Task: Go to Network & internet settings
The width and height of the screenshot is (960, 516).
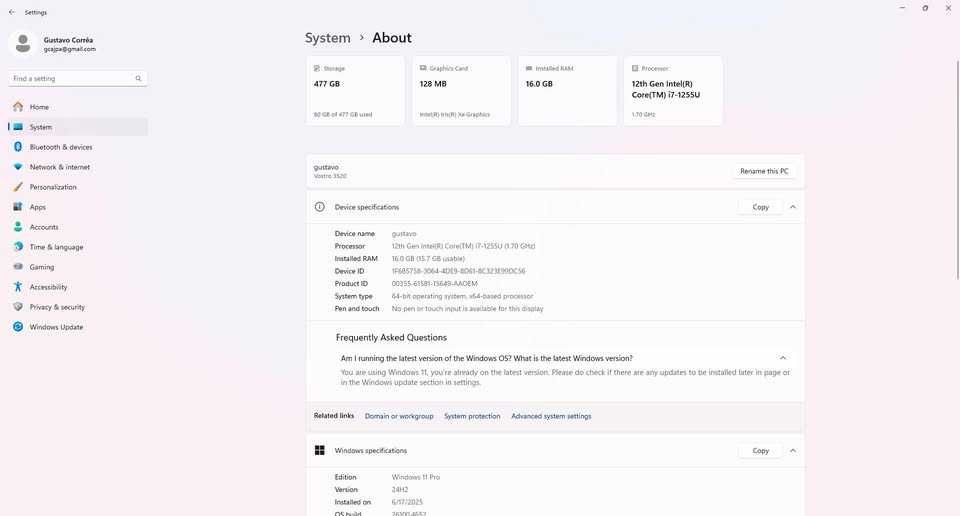Action: coord(78,166)
